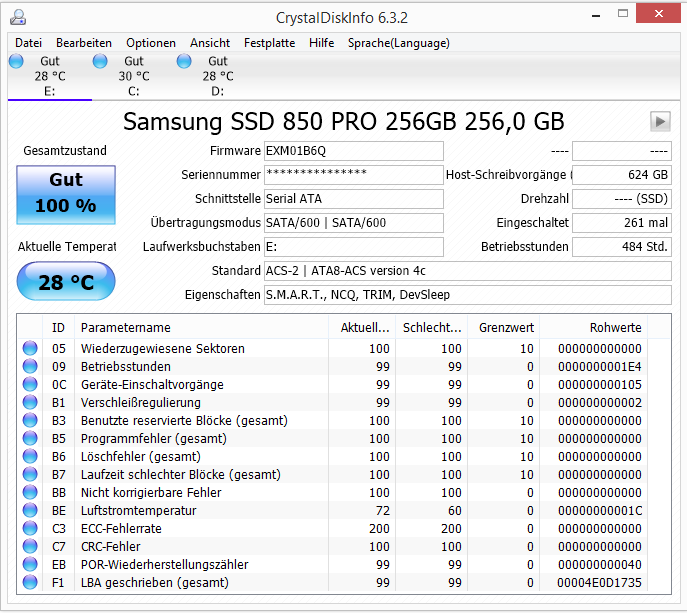Screen dimensions: 687x613
Task: Select the CRC-Fehler parameter name
Action: 110,546
